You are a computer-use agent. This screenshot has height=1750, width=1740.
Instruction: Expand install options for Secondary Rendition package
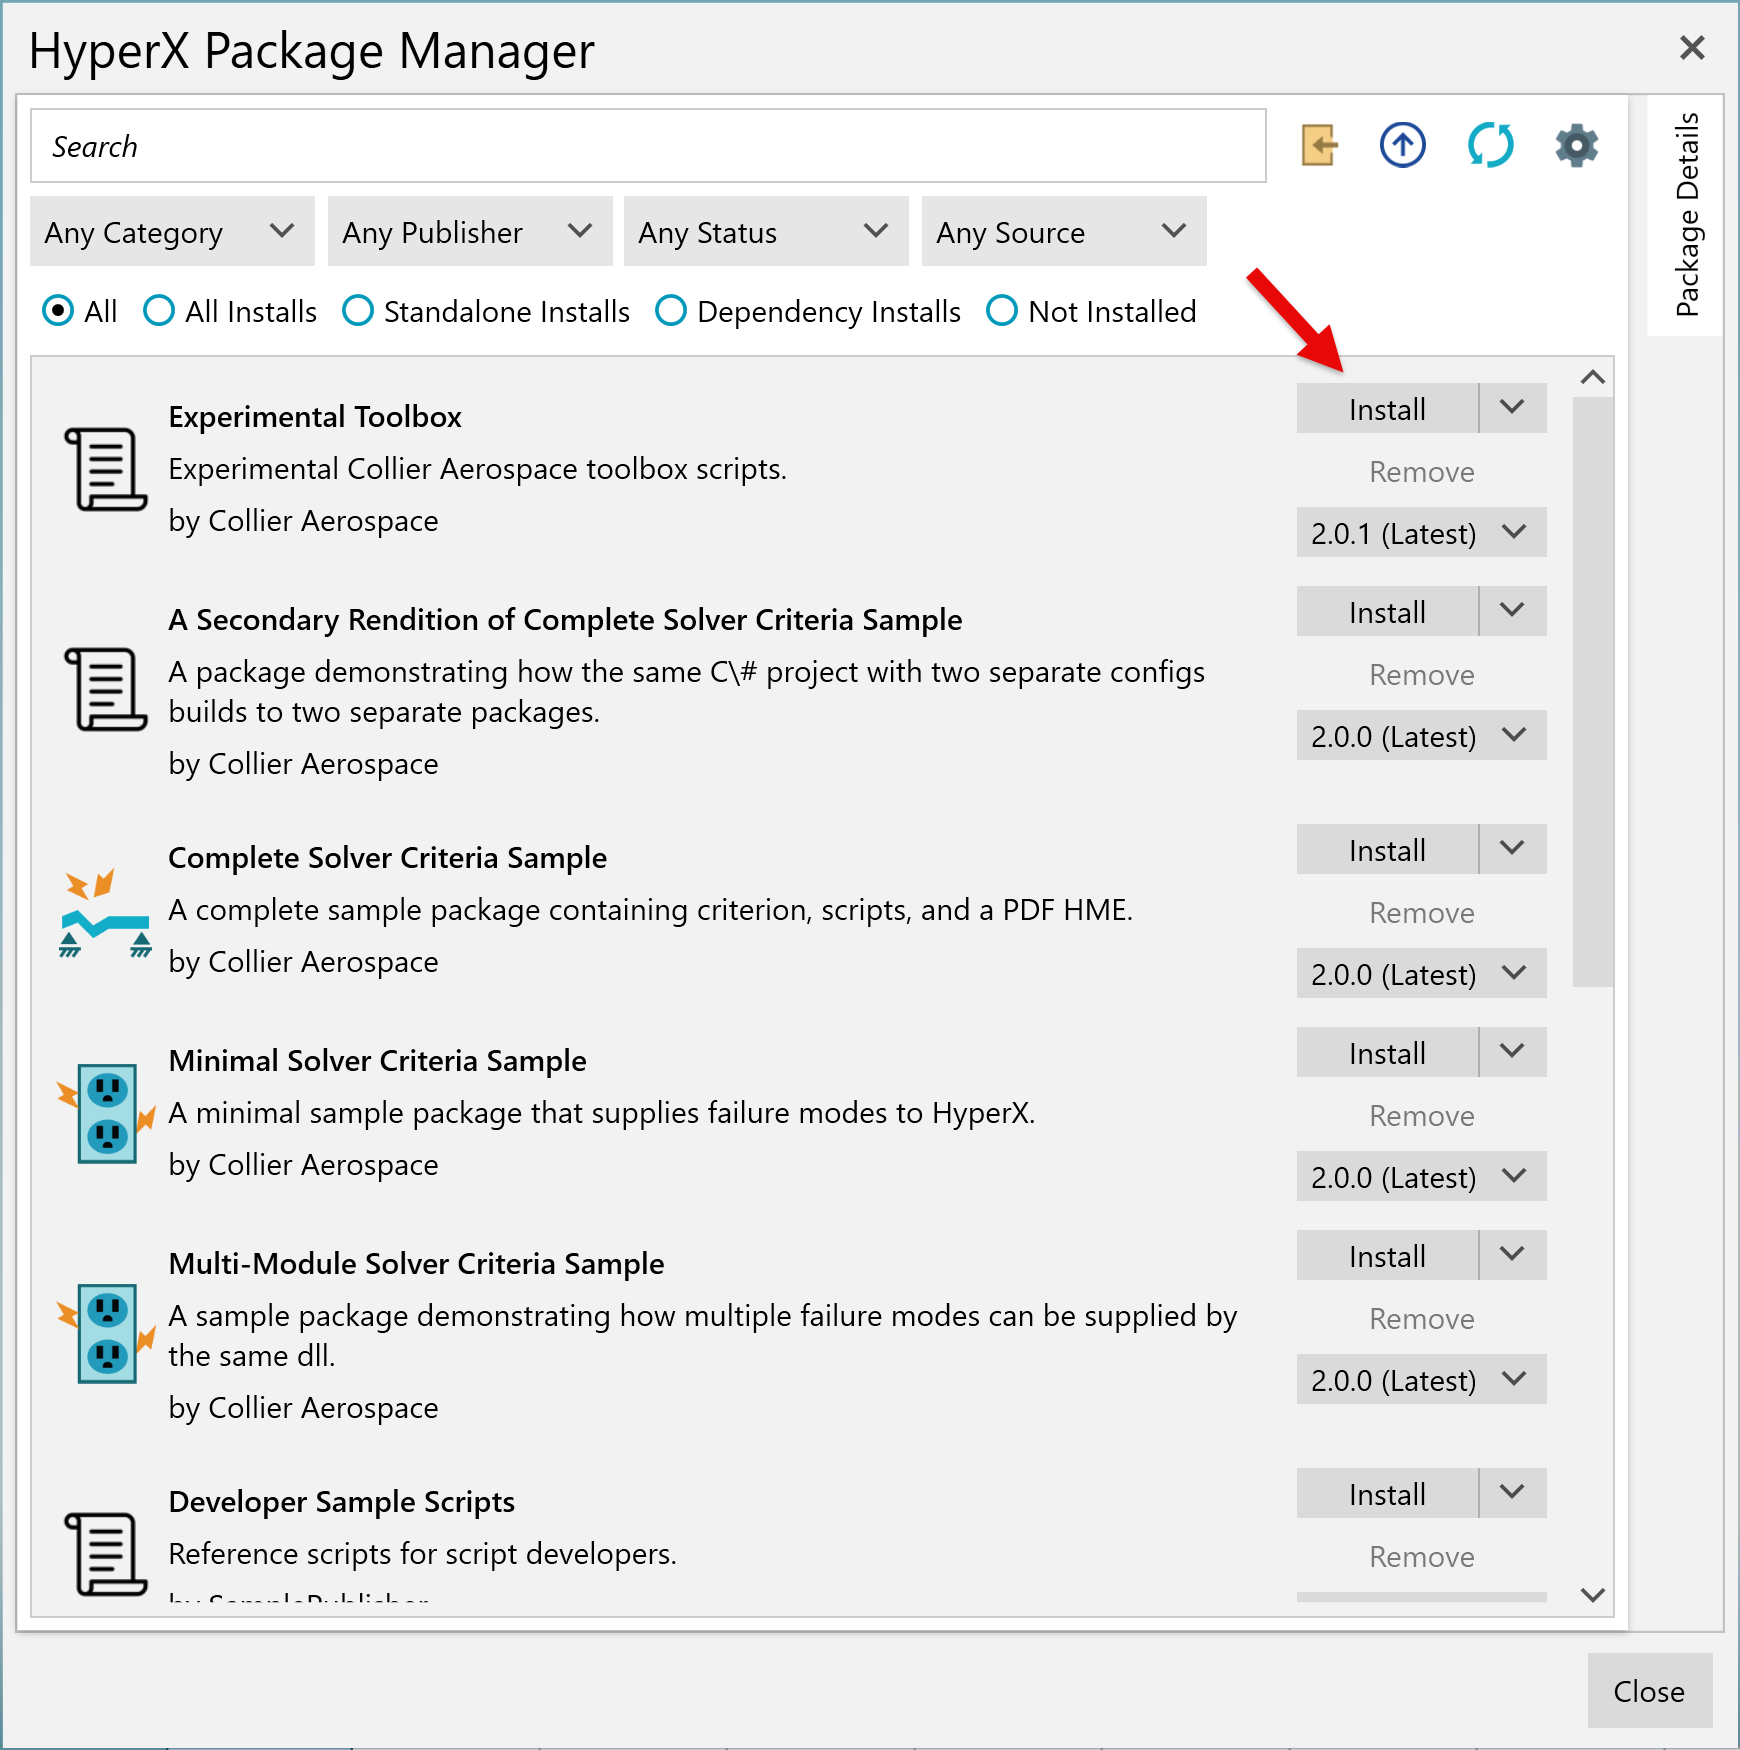click(x=1513, y=611)
